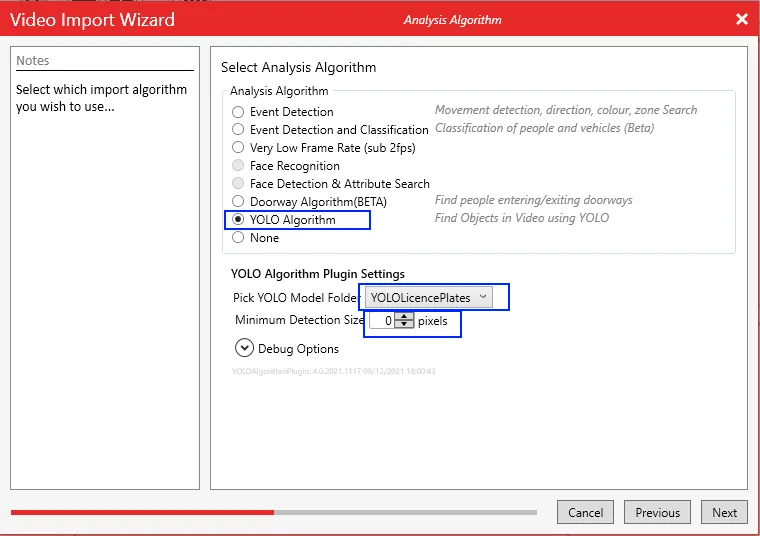Screen dimensions: 760x536
Task: Open the YOLOLicencePlates model folder dropdown
Action: 428,297
